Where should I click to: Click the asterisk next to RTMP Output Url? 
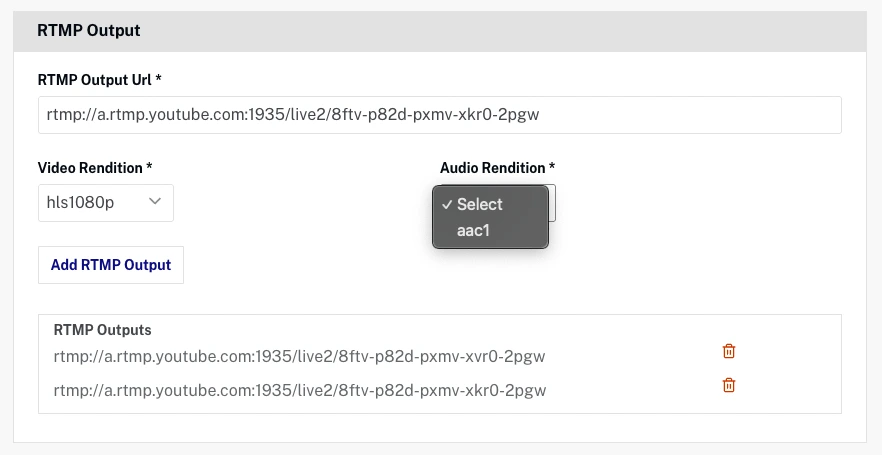tap(158, 79)
